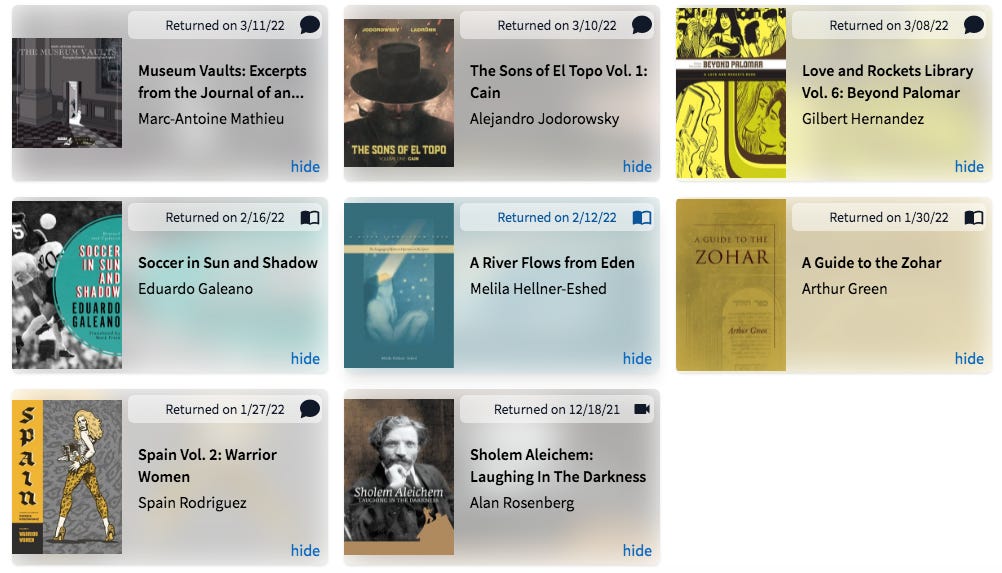Click comic icon on Spain Vol. 2 card
This screenshot has height=573, width=1002.
[x=310, y=409]
